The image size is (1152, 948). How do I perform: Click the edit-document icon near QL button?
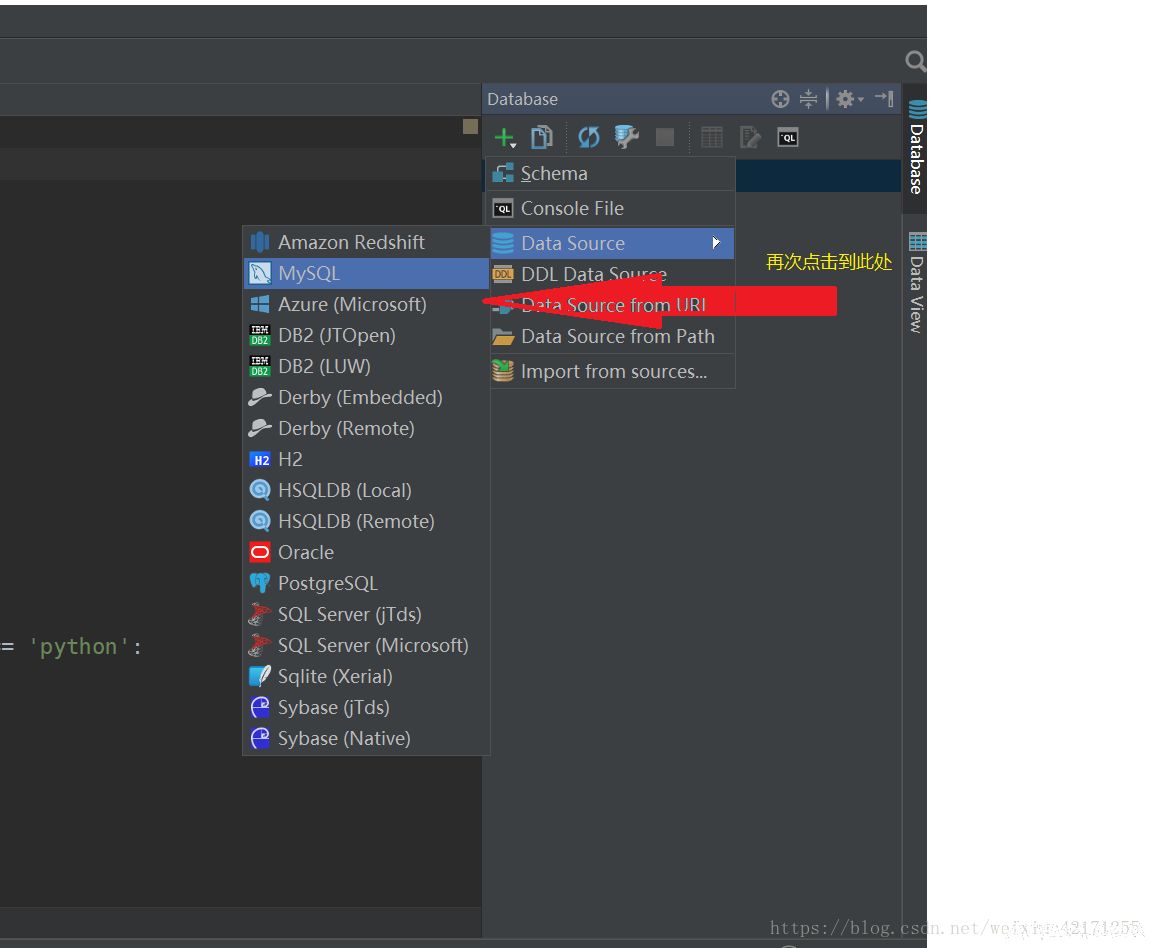pos(750,137)
